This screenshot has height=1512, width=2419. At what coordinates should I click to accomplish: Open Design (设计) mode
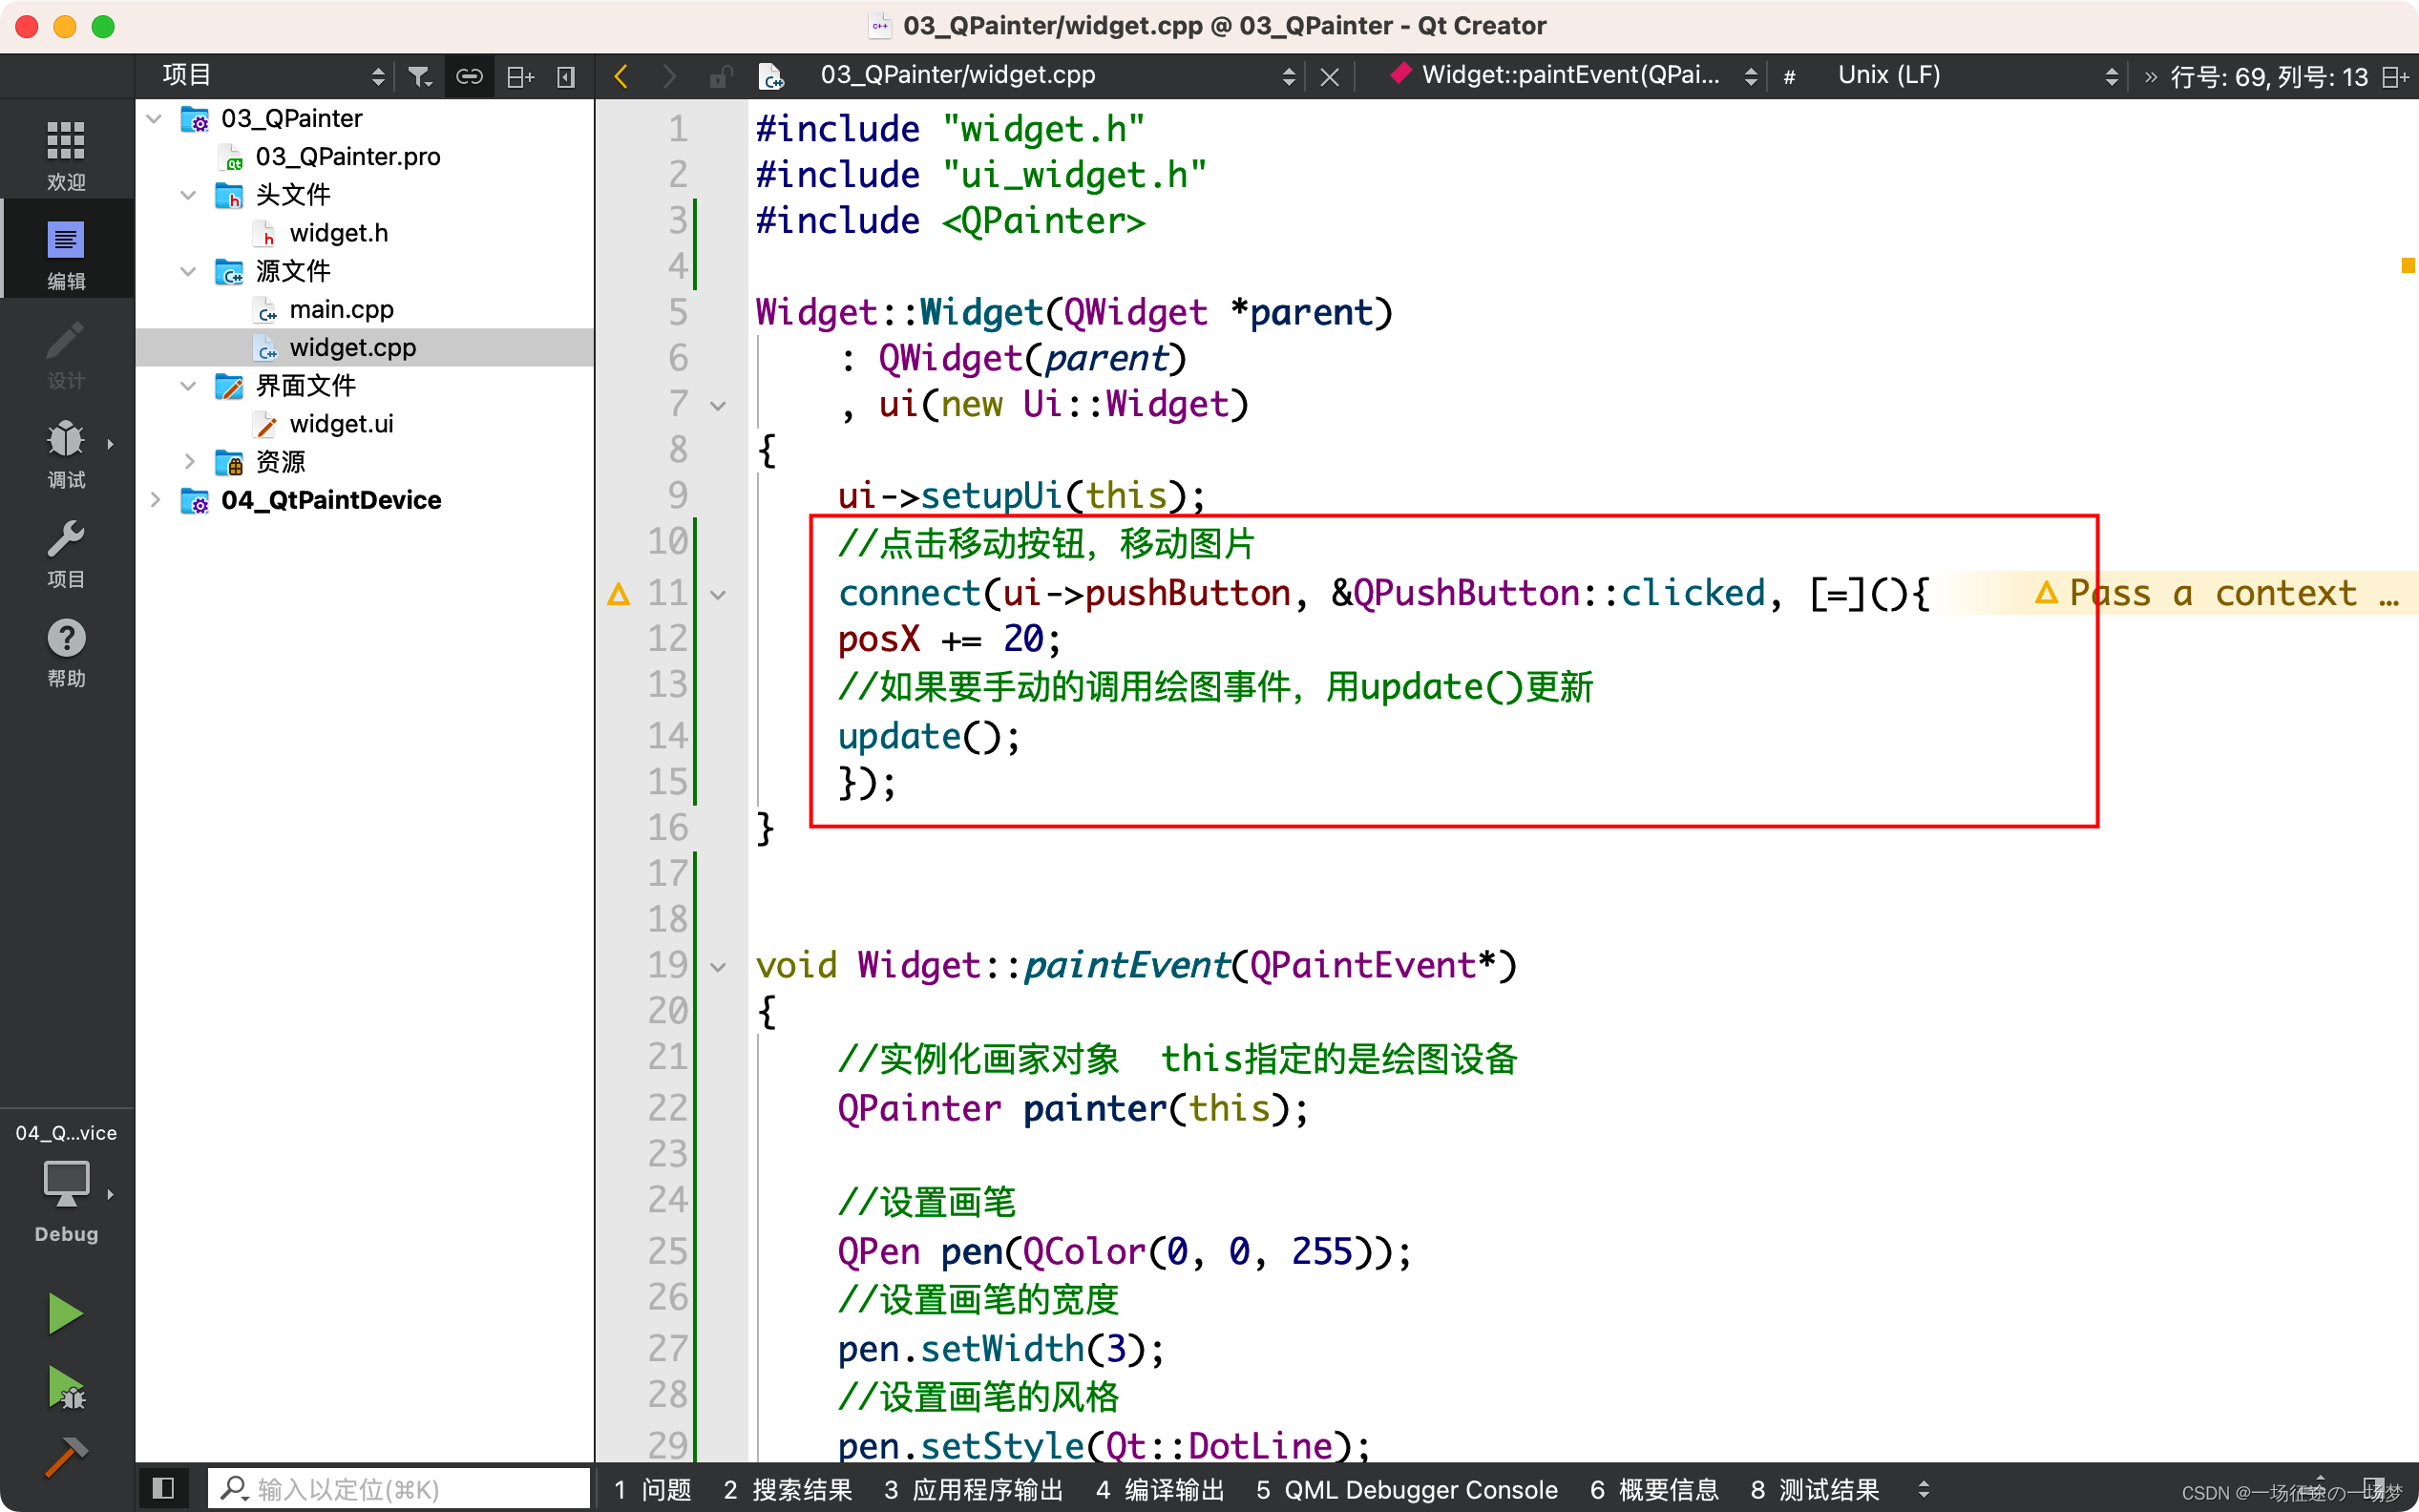click(x=66, y=355)
